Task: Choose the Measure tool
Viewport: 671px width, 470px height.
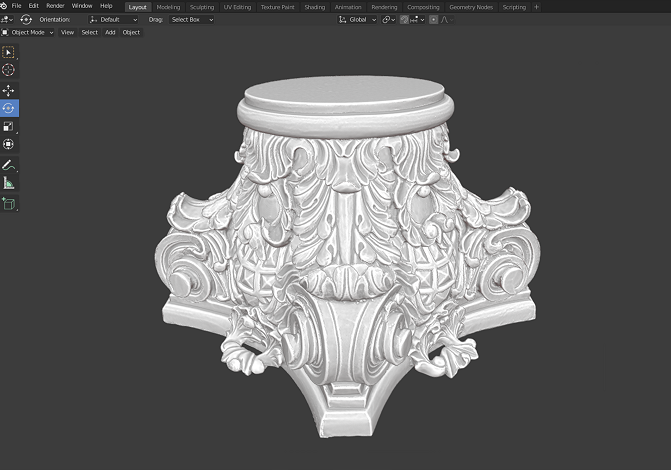Action: point(9,183)
